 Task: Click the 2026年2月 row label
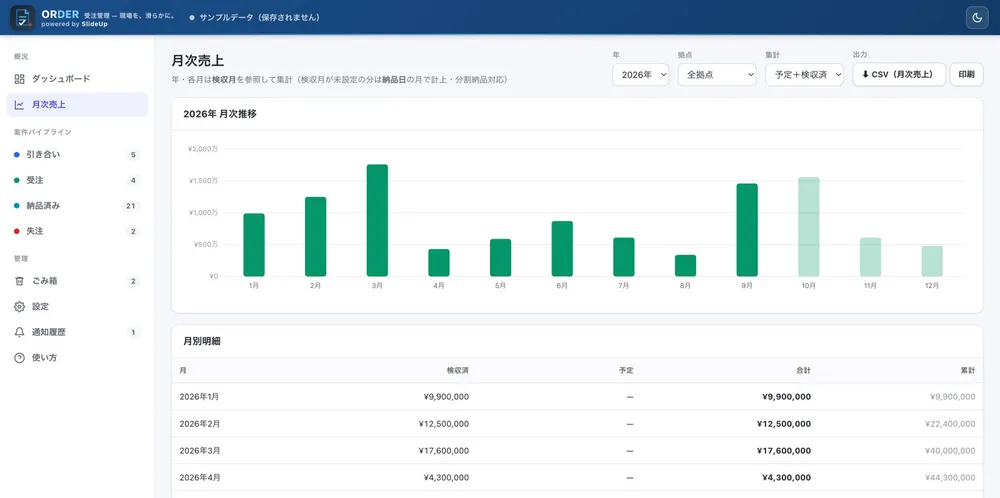tap(199, 423)
